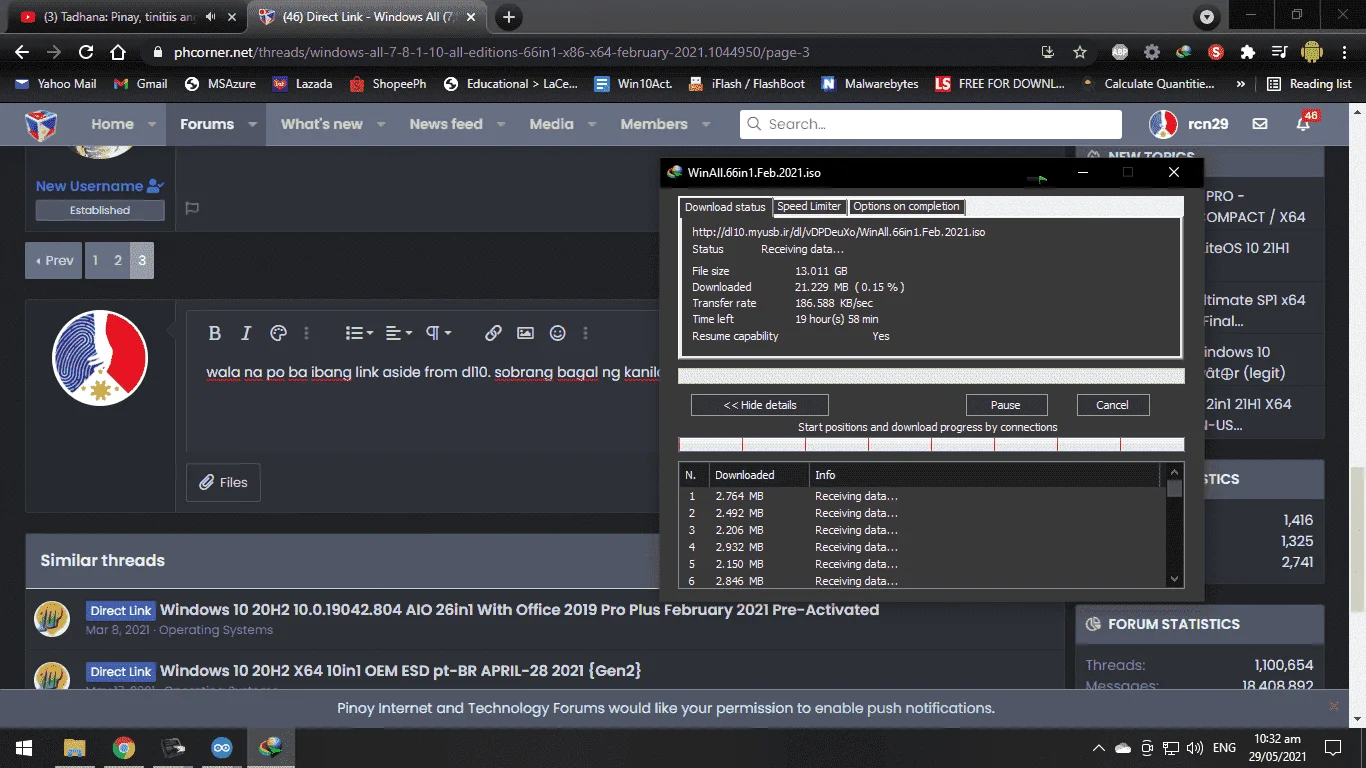
Task: Select the Download status tab
Action: 725,207
